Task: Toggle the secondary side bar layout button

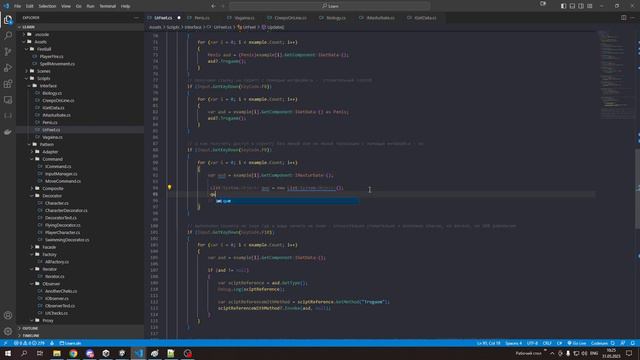Action: point(581,6)
